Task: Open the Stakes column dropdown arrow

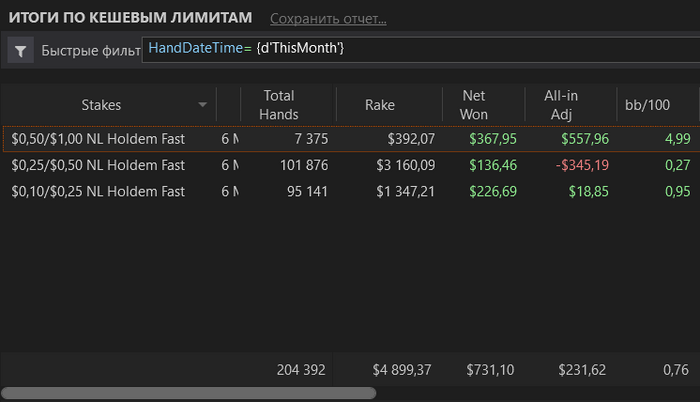Action: (203, 104)
